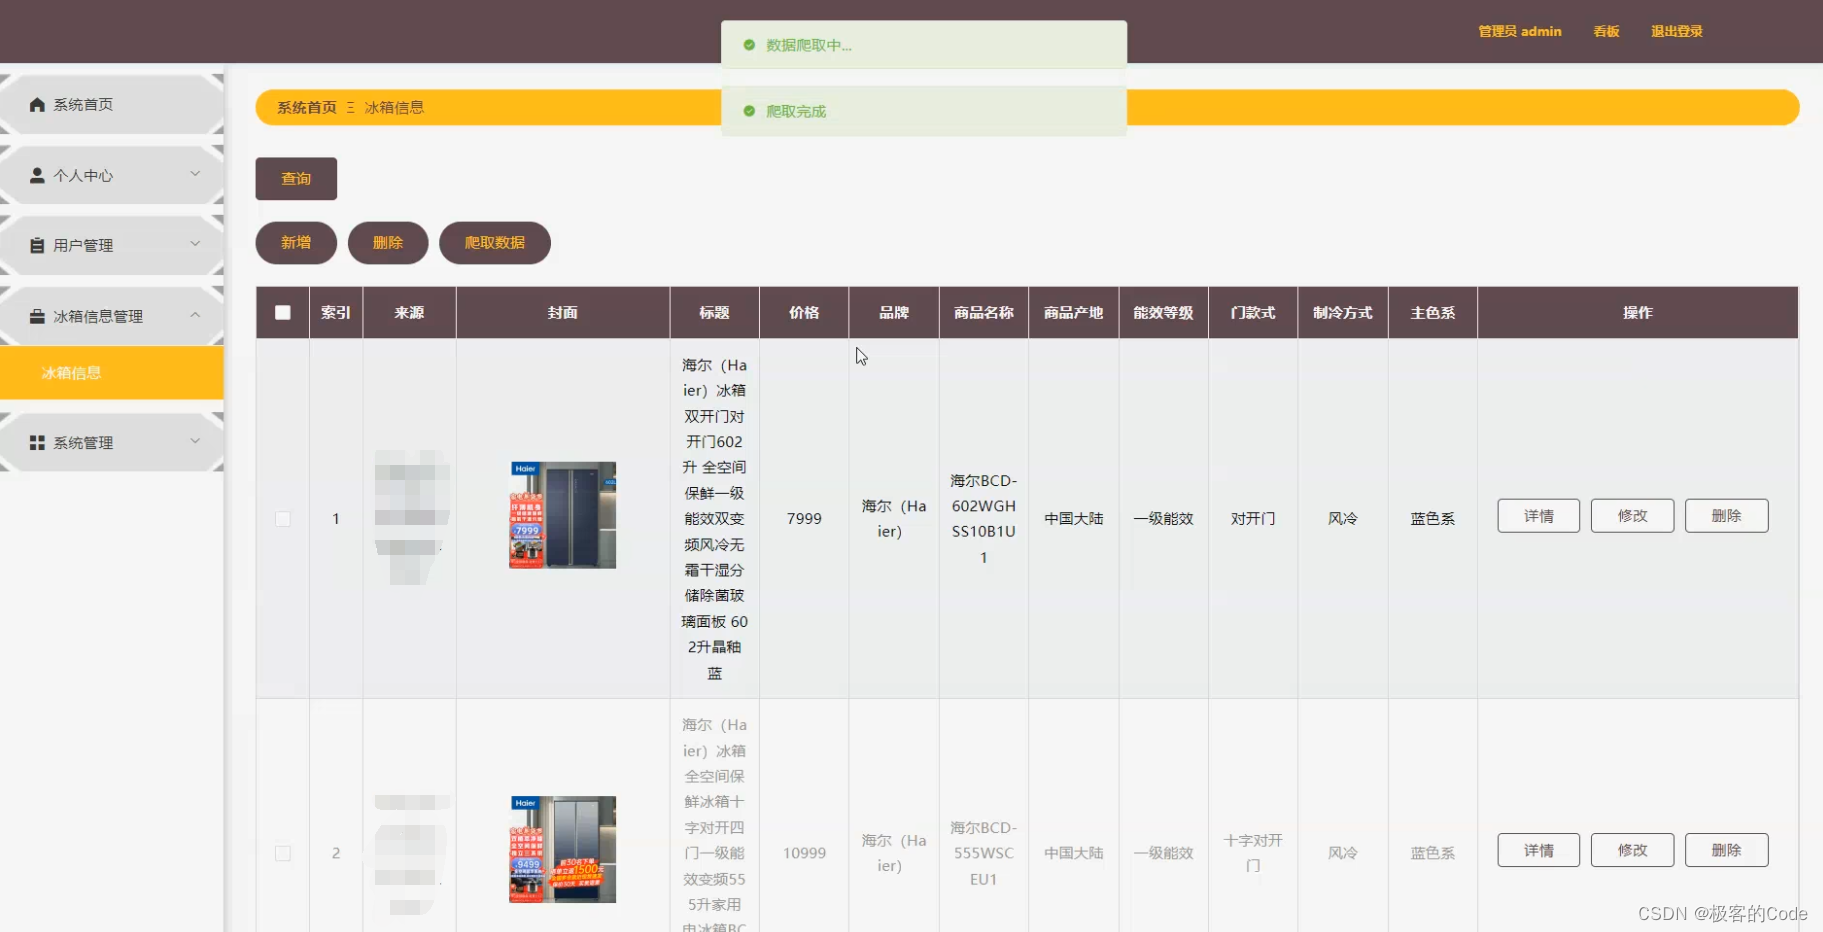Image resolution: width=1823 pixels, height=932 pixels.
Task: Click the 删除 button above the table
Action: 388,243
